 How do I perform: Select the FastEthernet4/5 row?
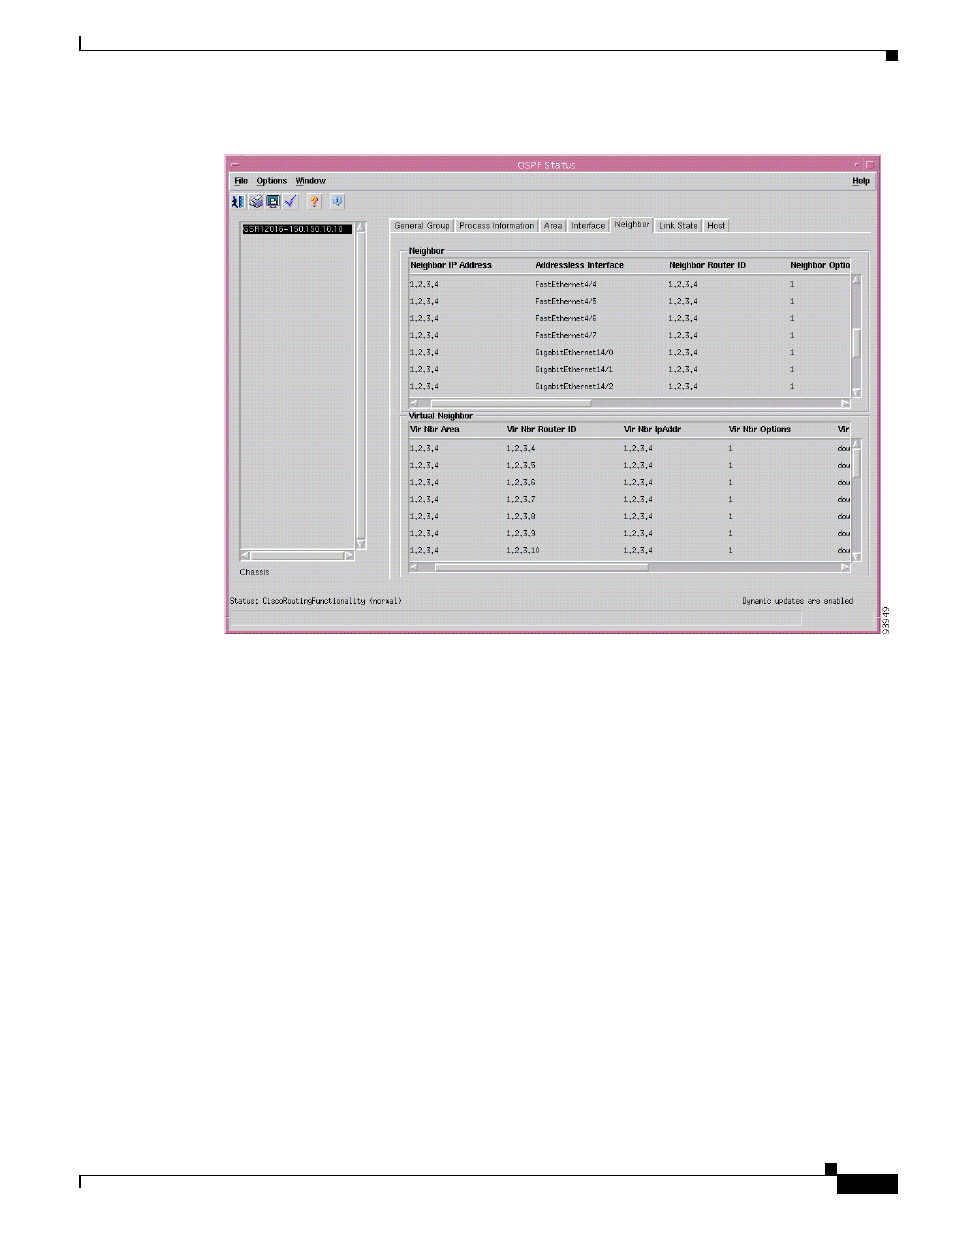[630, 301]
